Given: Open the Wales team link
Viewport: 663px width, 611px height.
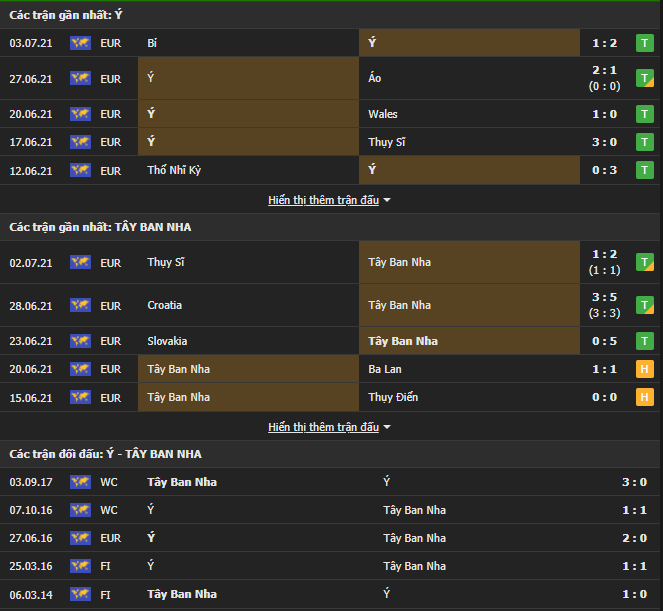Looking at the screenshot, I should (x=382, y=114).
